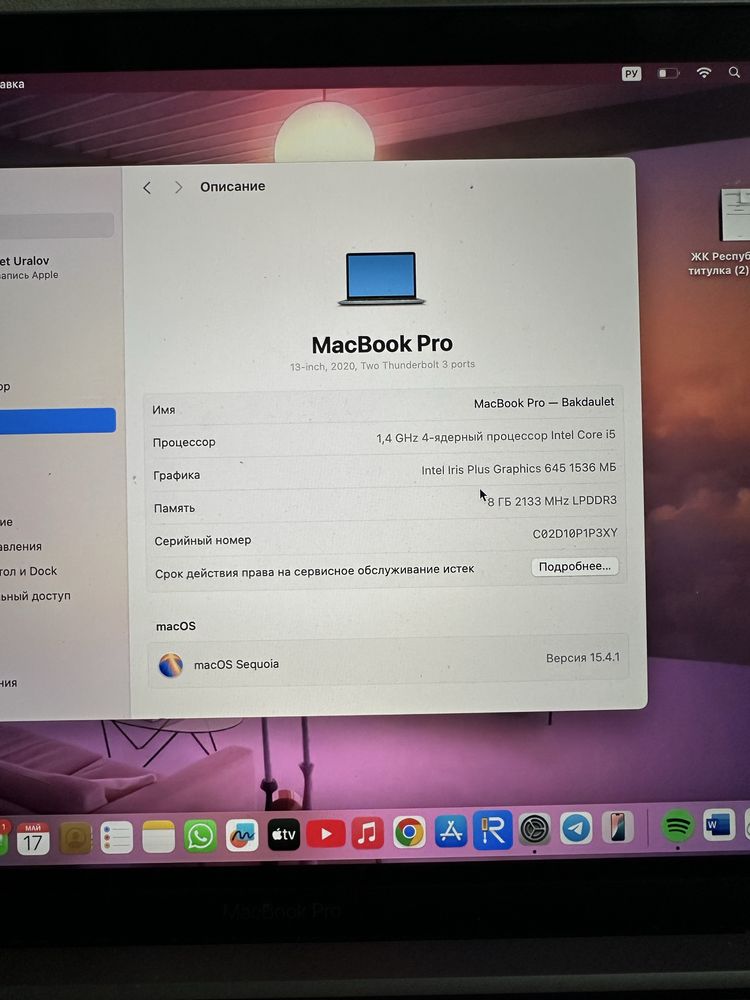
Task: Click the Серийный номер label
Action: (202, 540)
